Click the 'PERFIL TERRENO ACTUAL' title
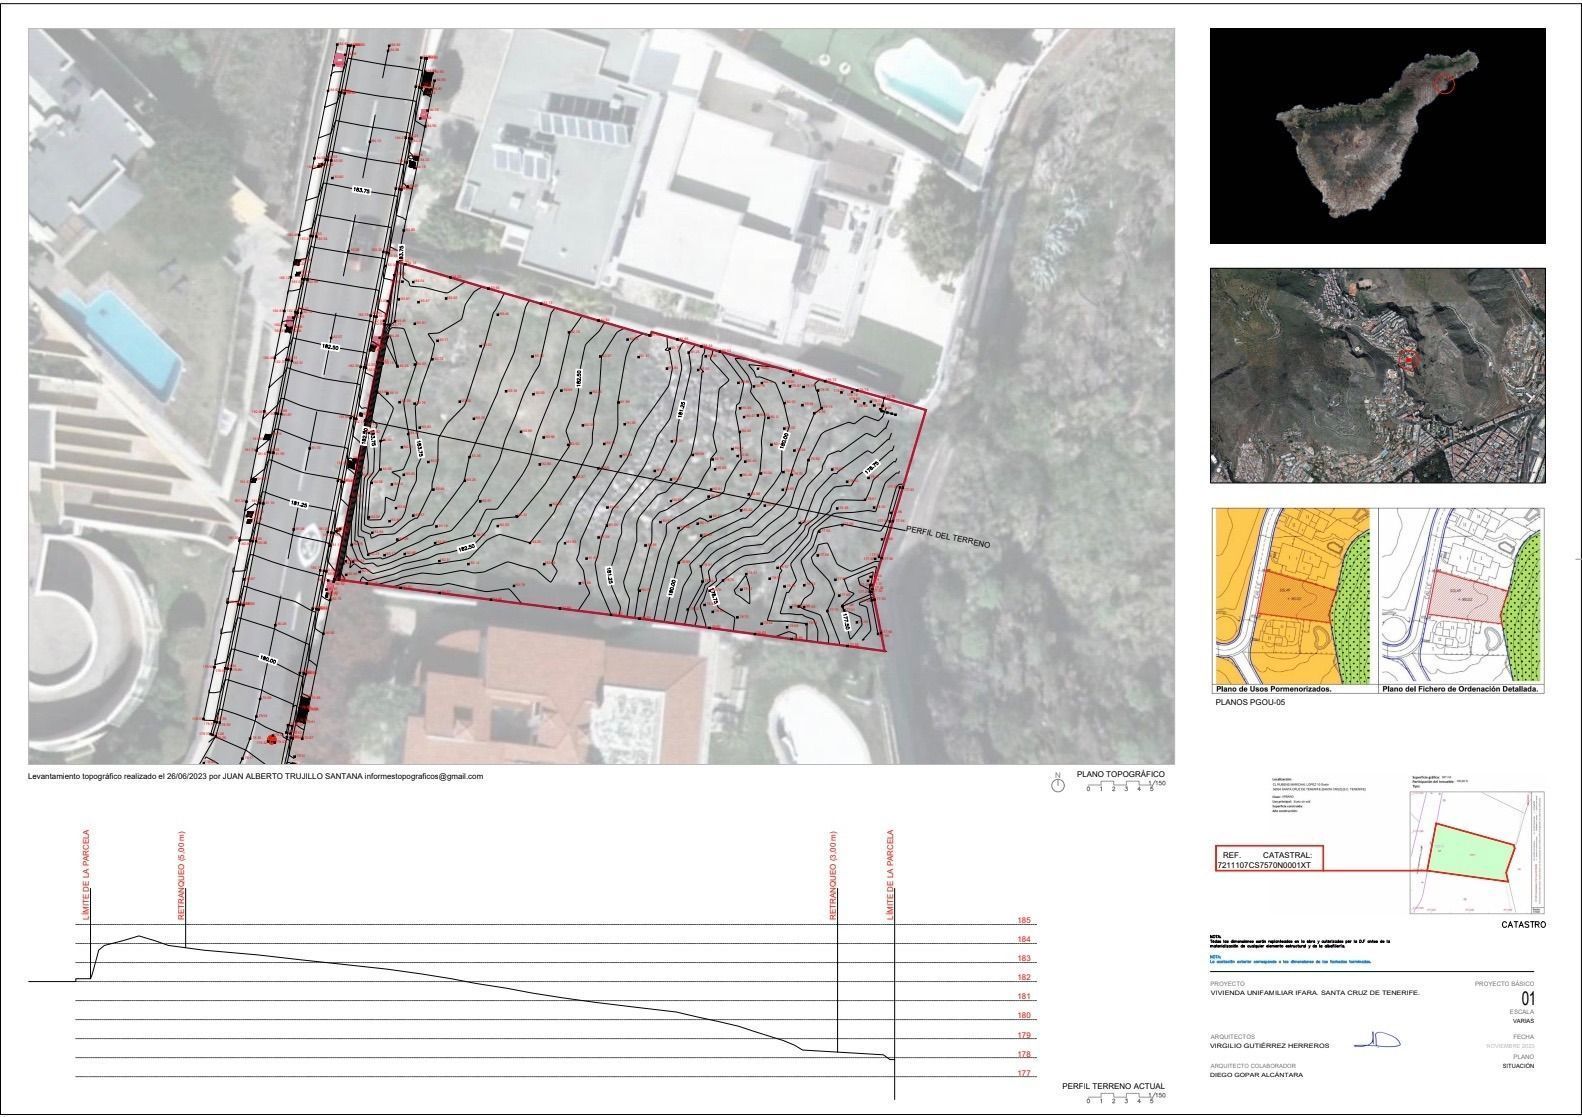The height and width of the screenshot is (1117, 1582). point(1113,1086)
